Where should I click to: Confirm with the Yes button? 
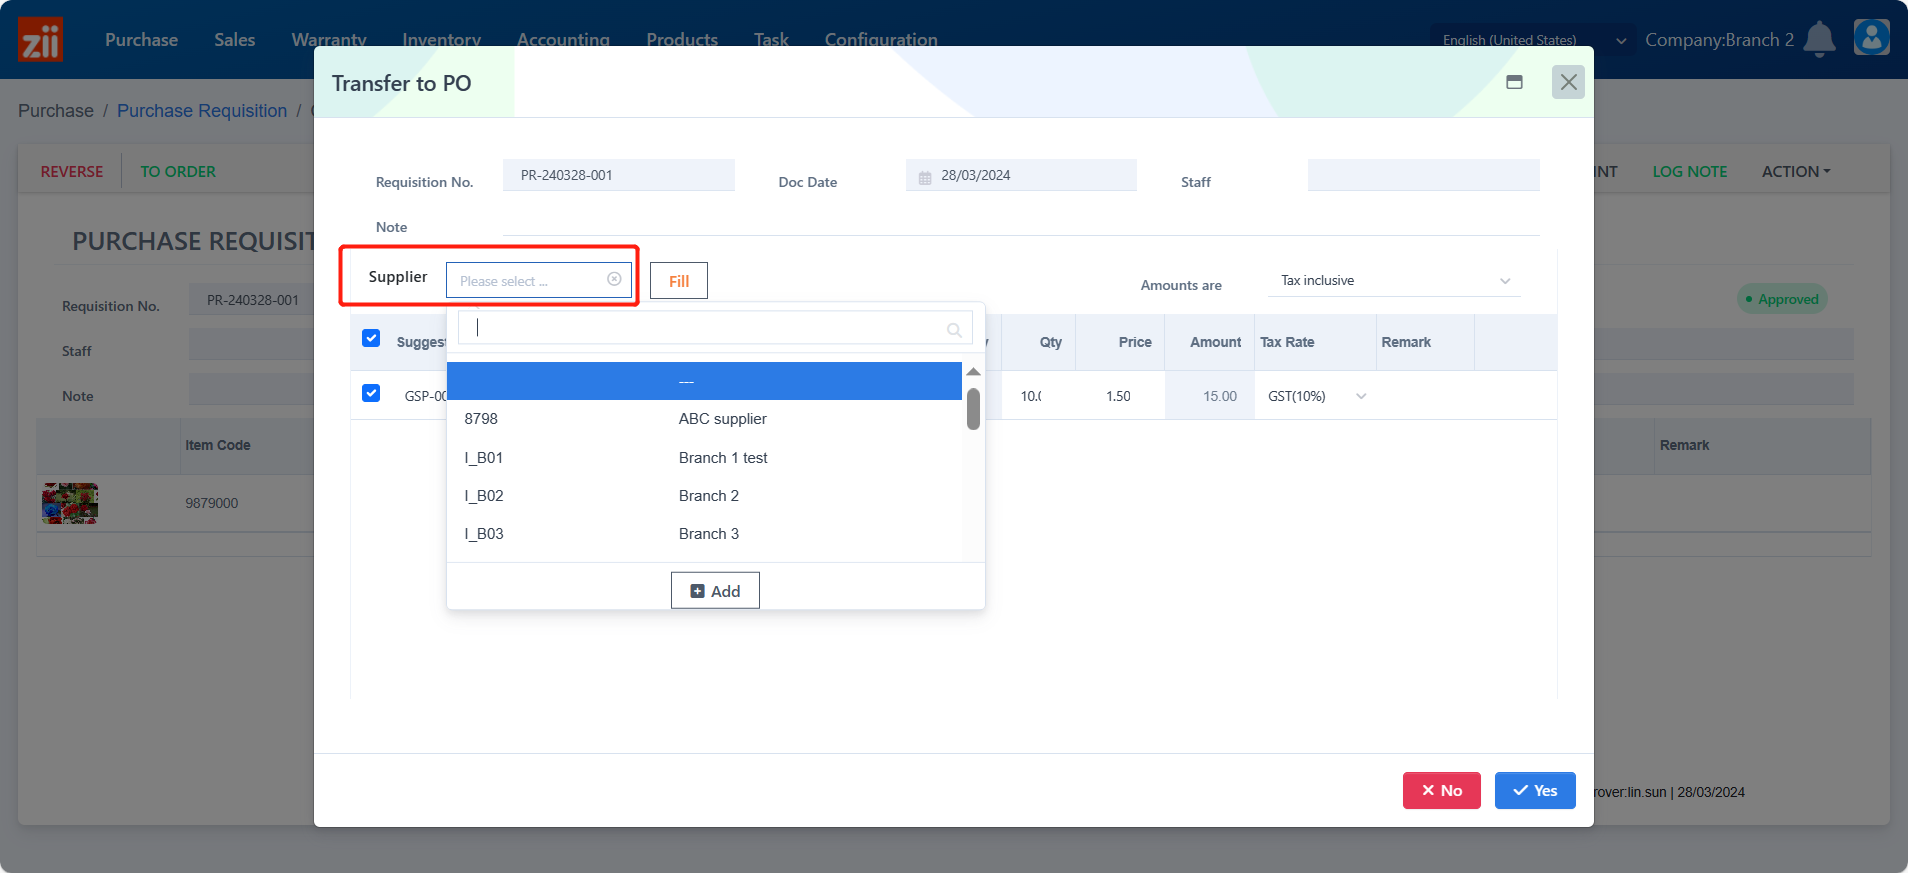point(1535,790)
